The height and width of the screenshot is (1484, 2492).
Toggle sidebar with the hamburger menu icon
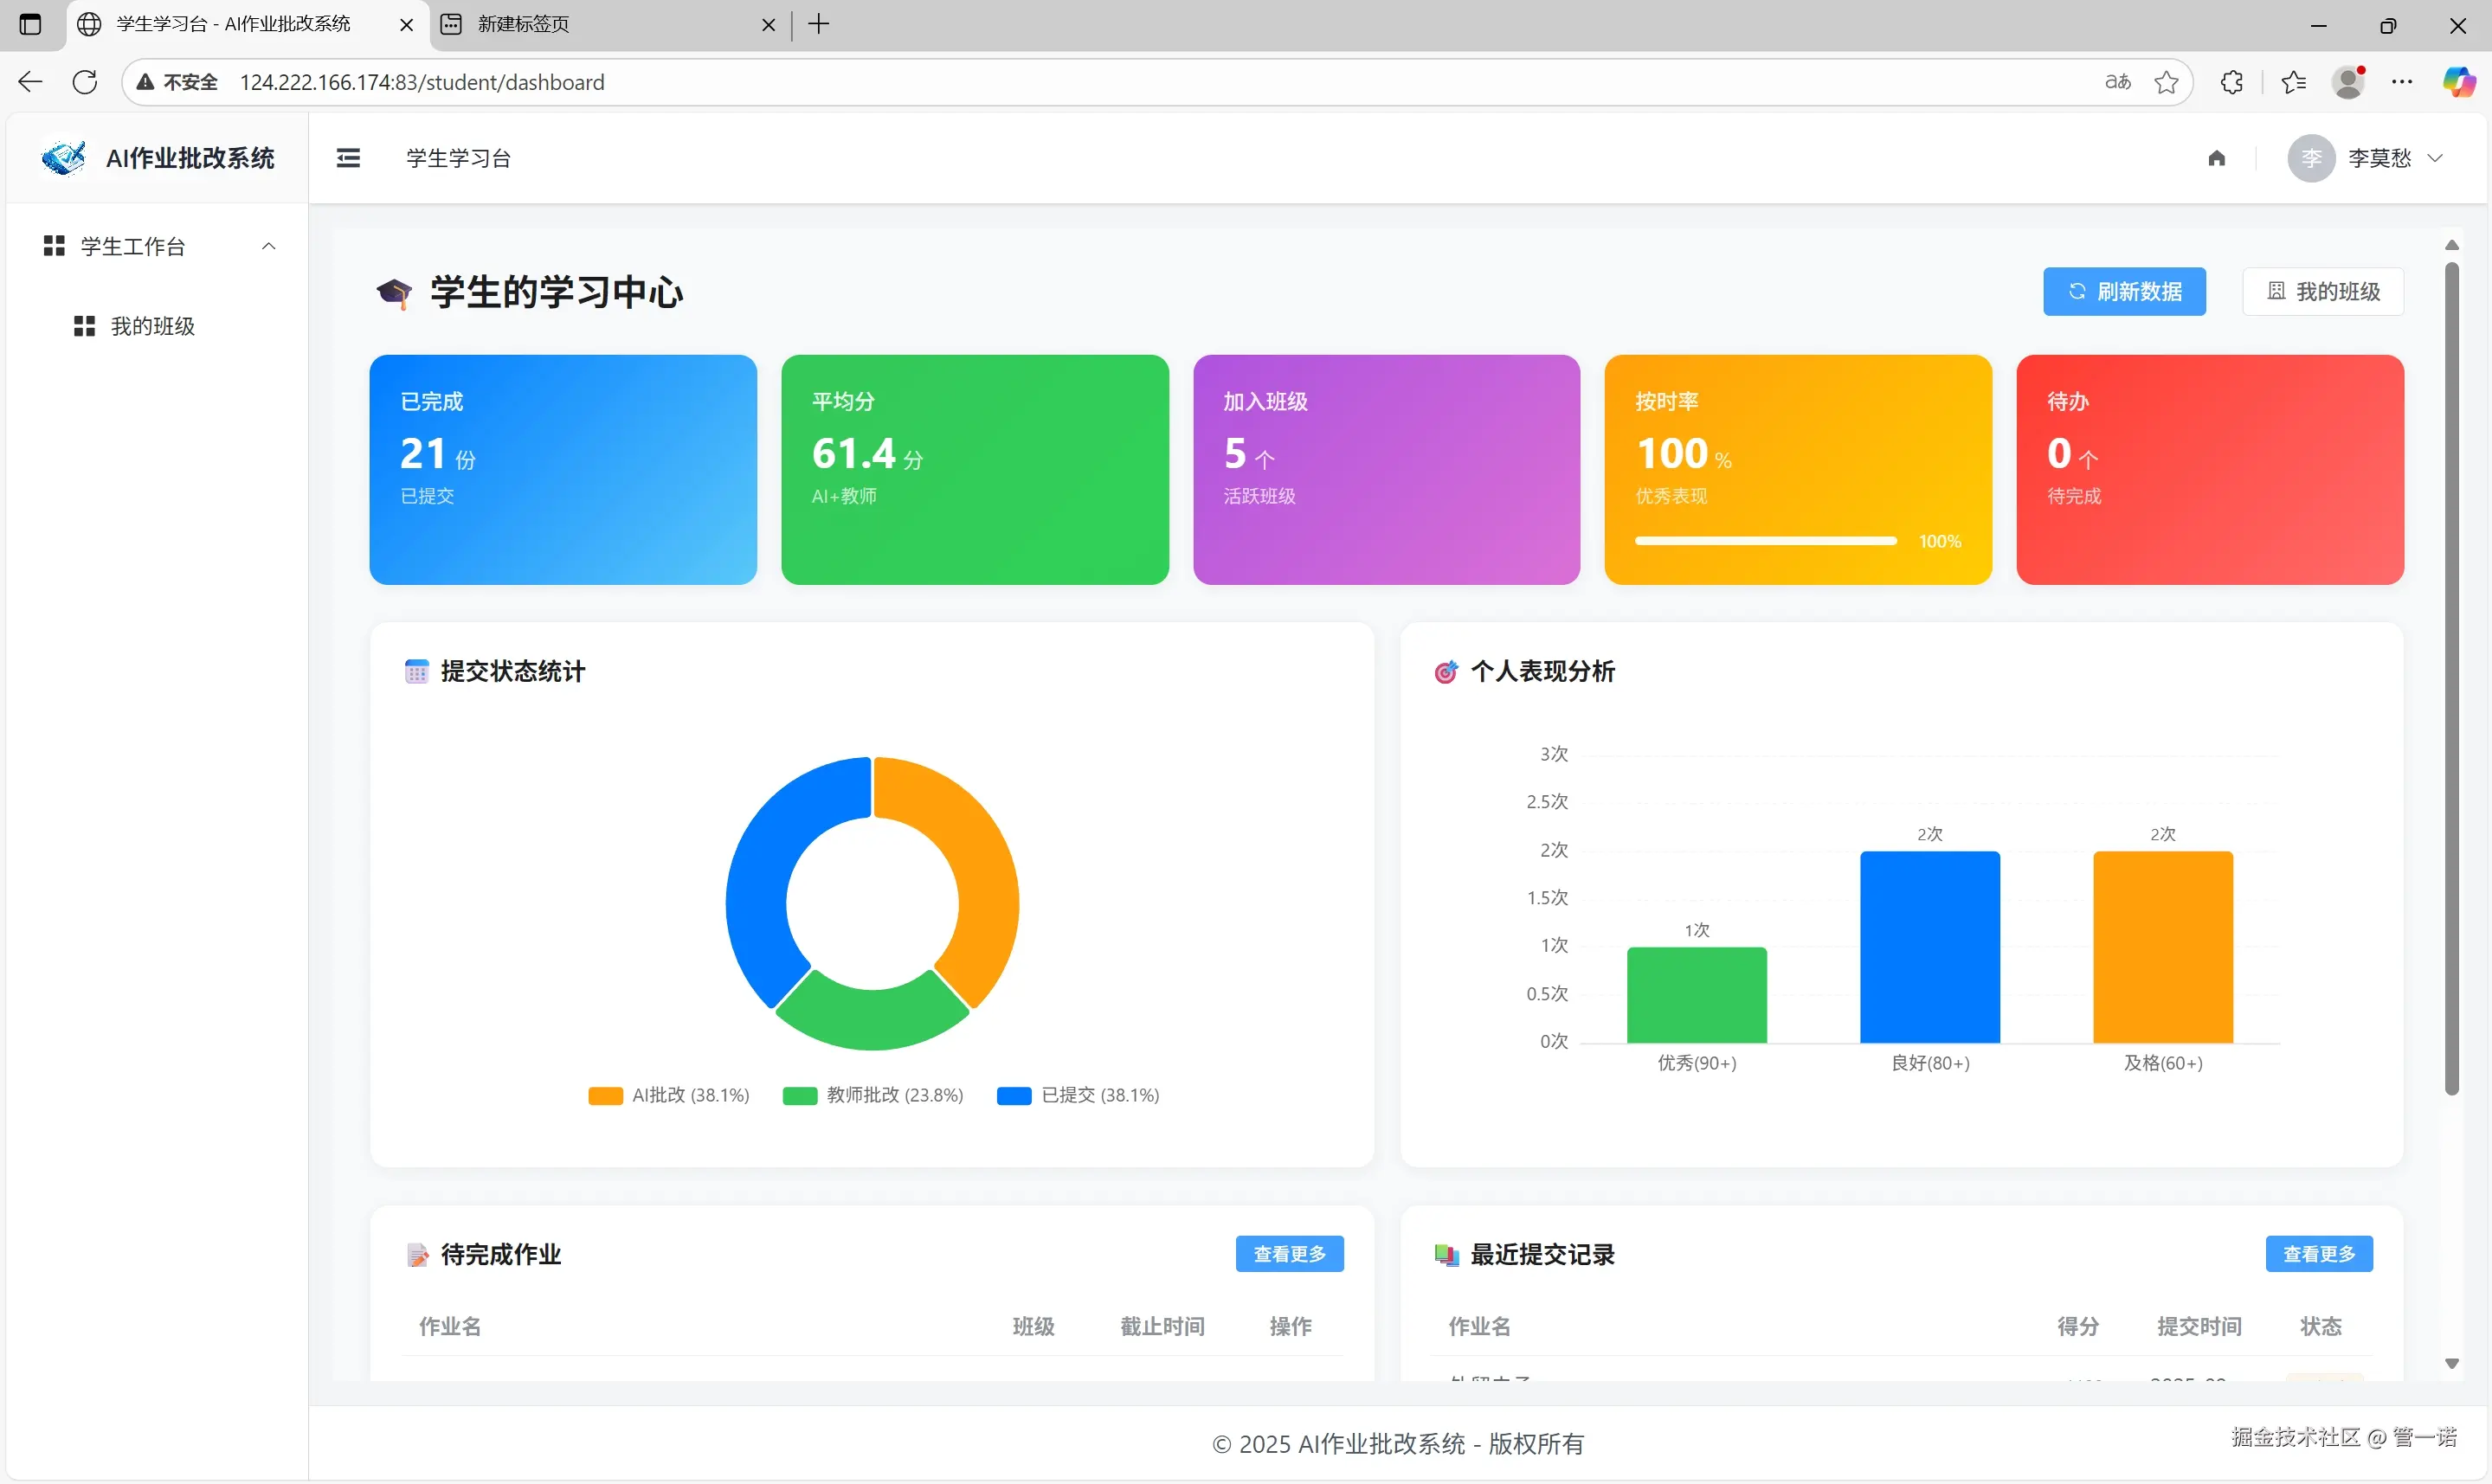pos(348,158)
